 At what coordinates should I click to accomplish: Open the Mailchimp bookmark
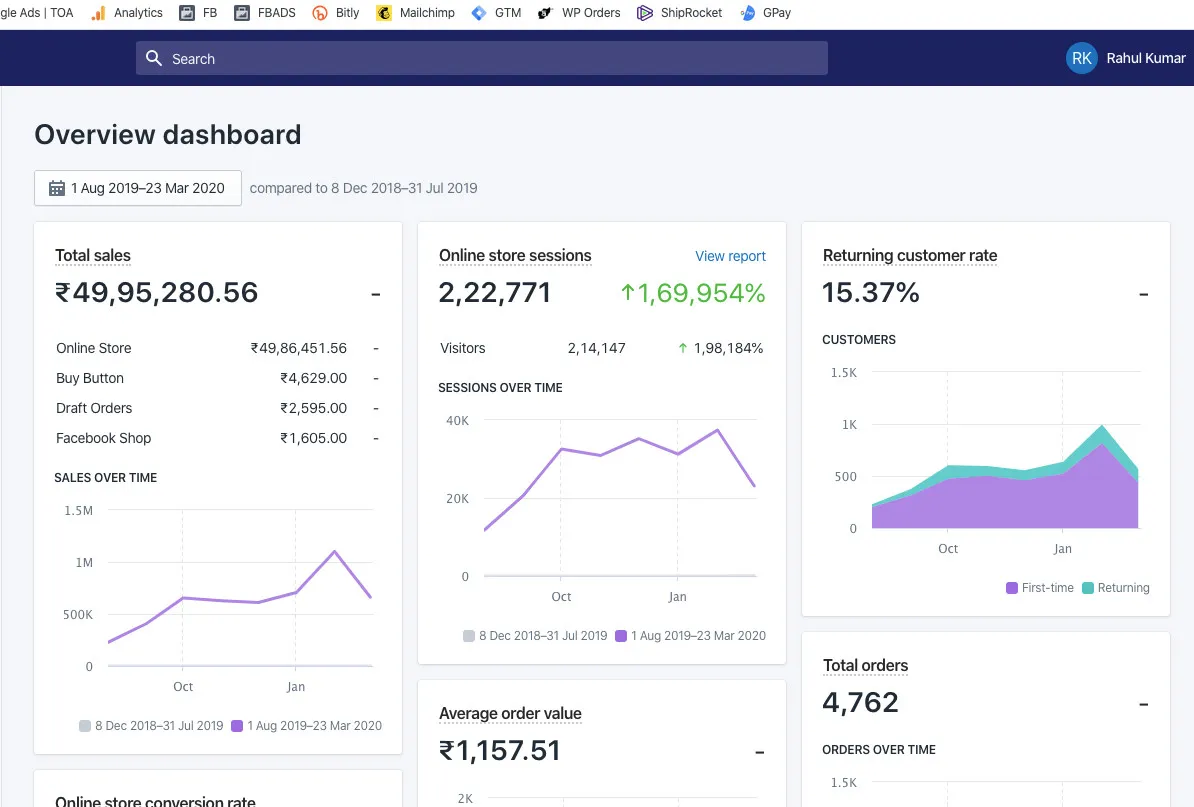coord(414,13)
